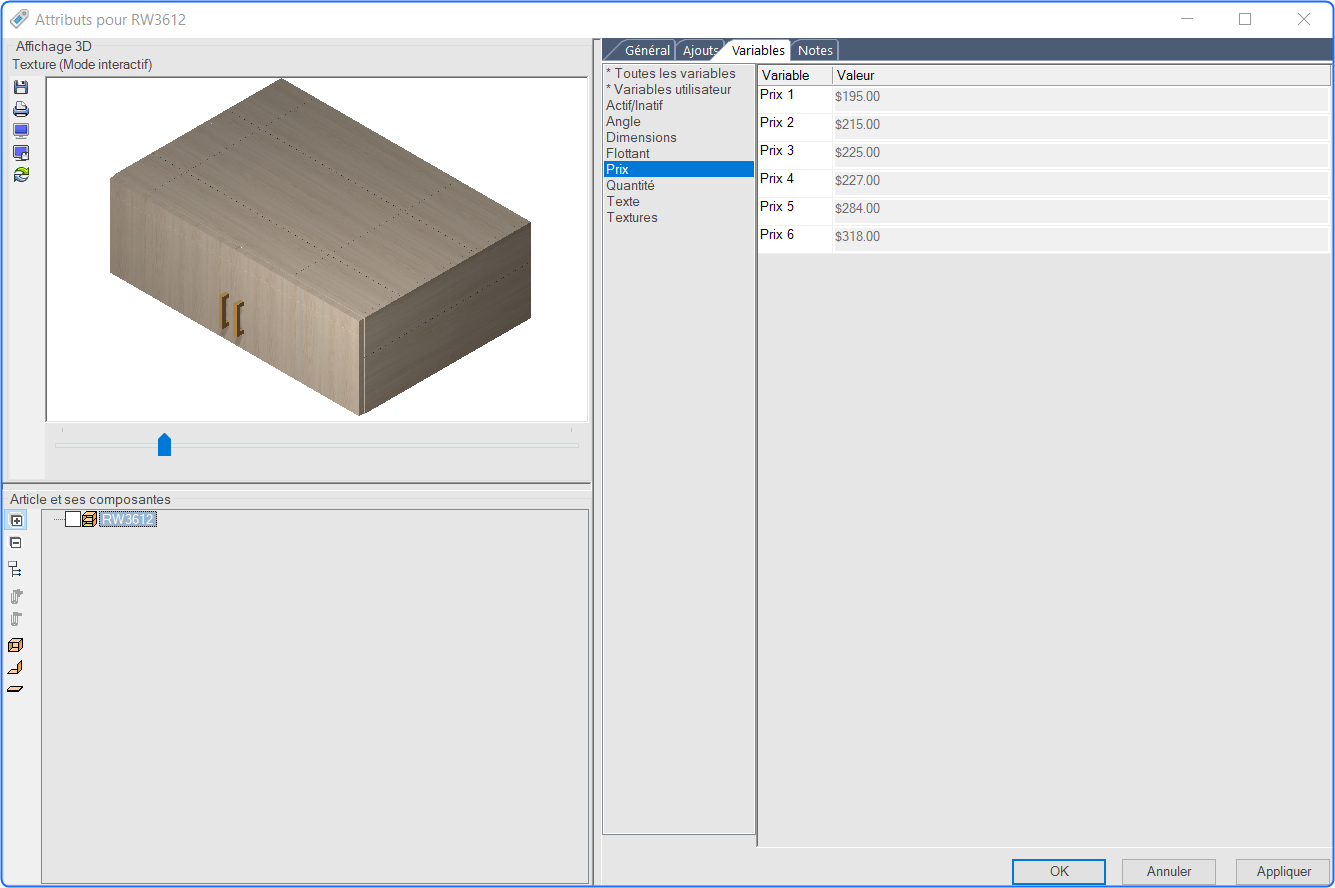Click the 'Prix 3' variable name
This screenshot has height=888, width=1335.
(x=777, y=151)
